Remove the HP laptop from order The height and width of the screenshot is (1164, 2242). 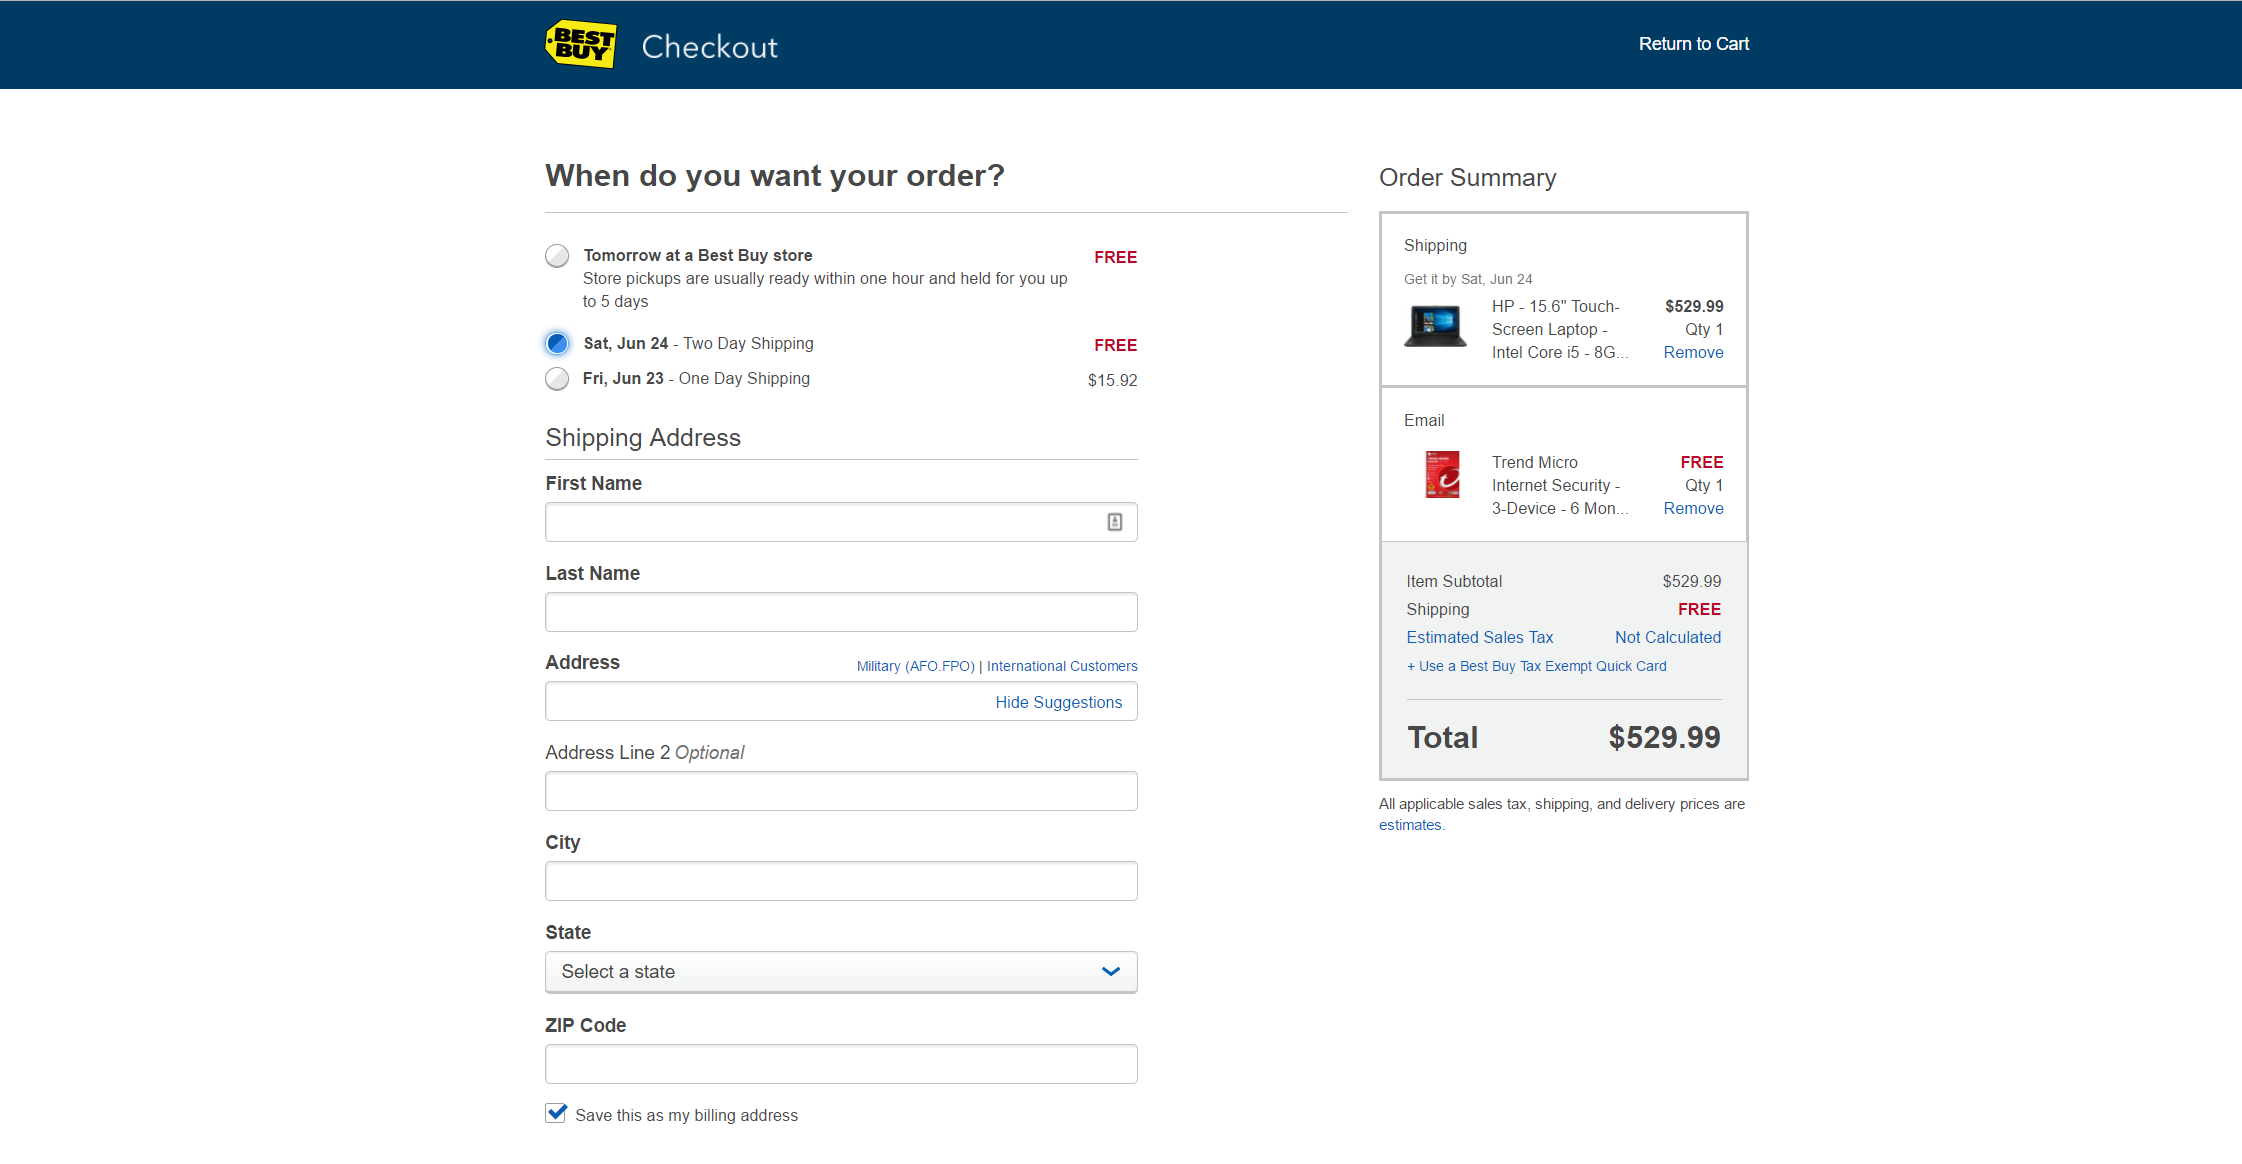(1693, 352)
